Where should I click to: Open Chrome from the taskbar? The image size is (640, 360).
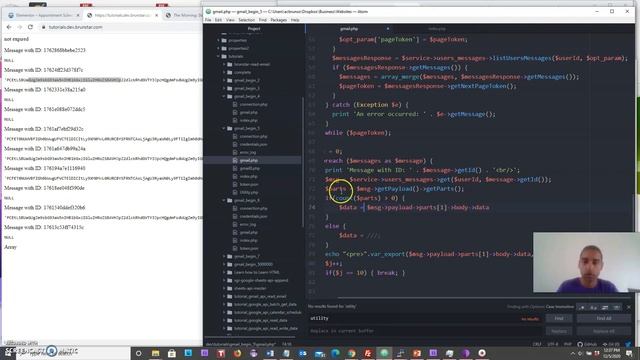[351, 353]
